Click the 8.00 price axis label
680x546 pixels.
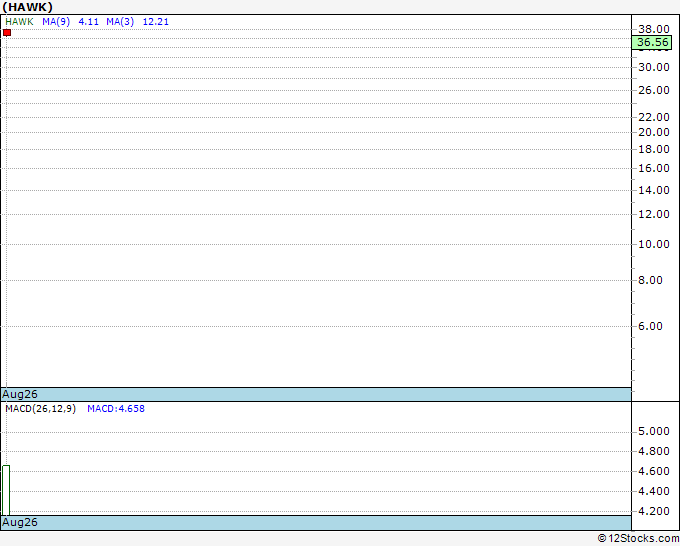(x=650, y=280)
